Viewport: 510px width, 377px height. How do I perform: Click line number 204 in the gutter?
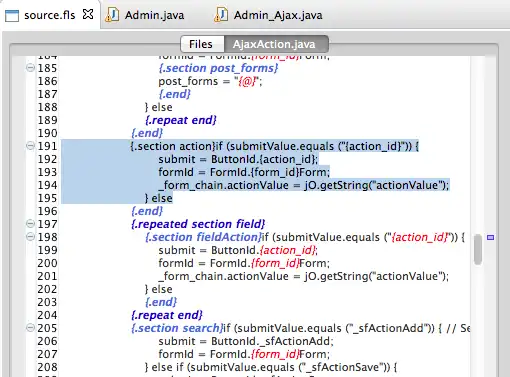point(47,315)
